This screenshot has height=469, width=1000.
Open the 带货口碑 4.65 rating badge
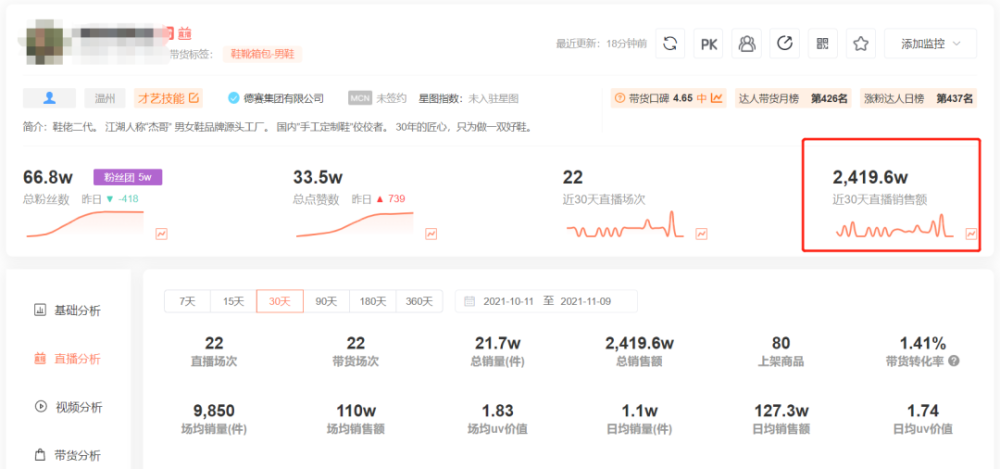pyautogui.click(x=668, y=98)
